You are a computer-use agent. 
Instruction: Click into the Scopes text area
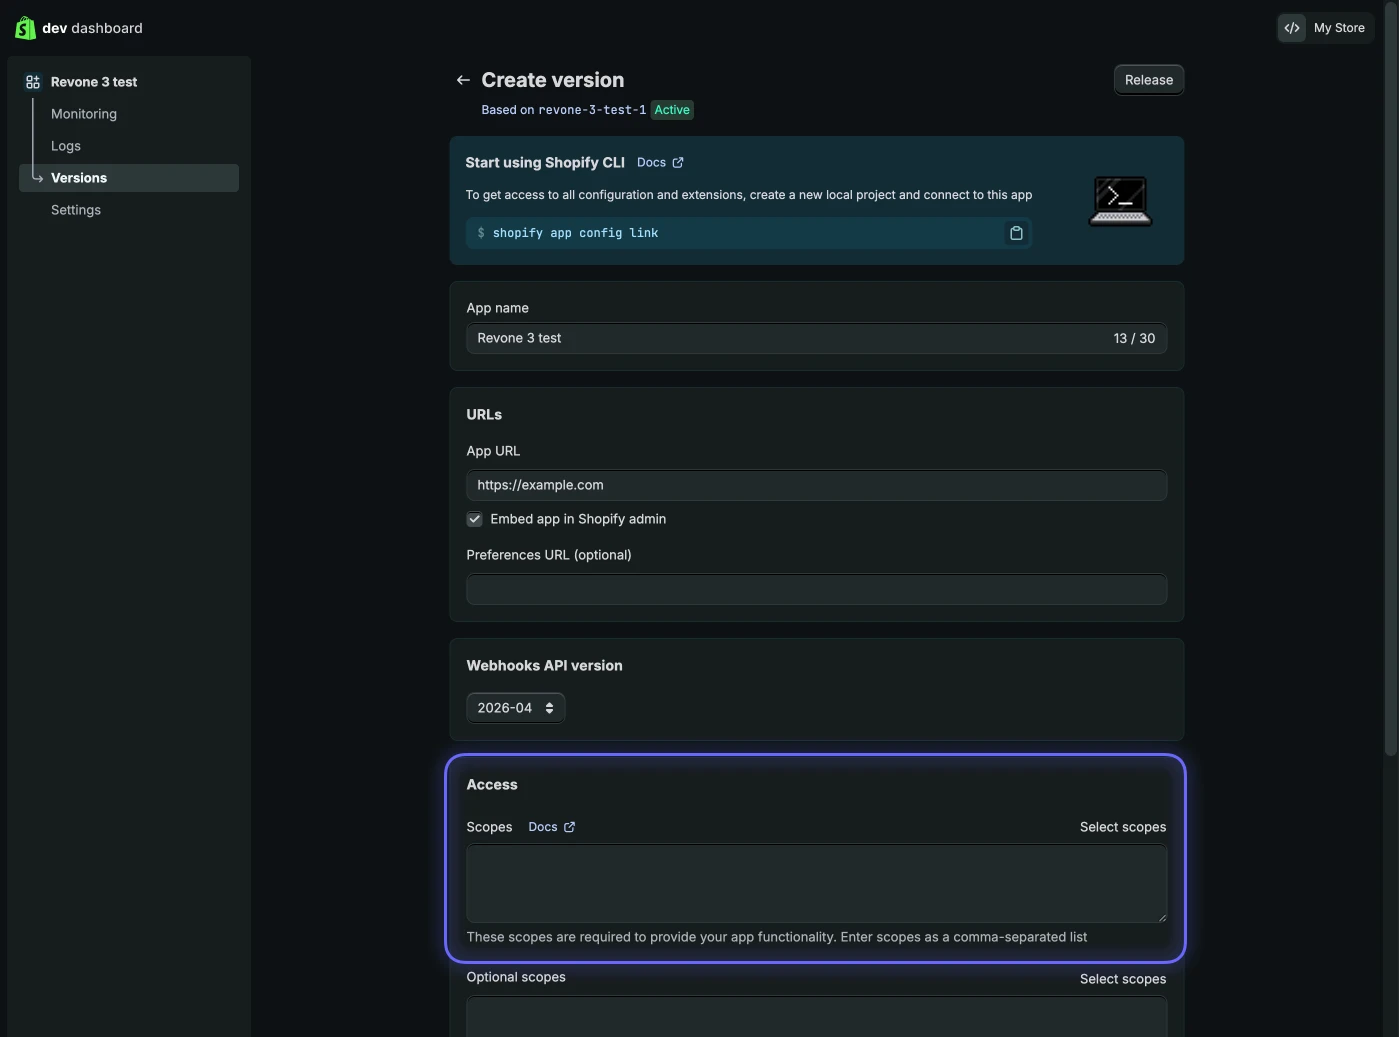click(x=816, y=883)
